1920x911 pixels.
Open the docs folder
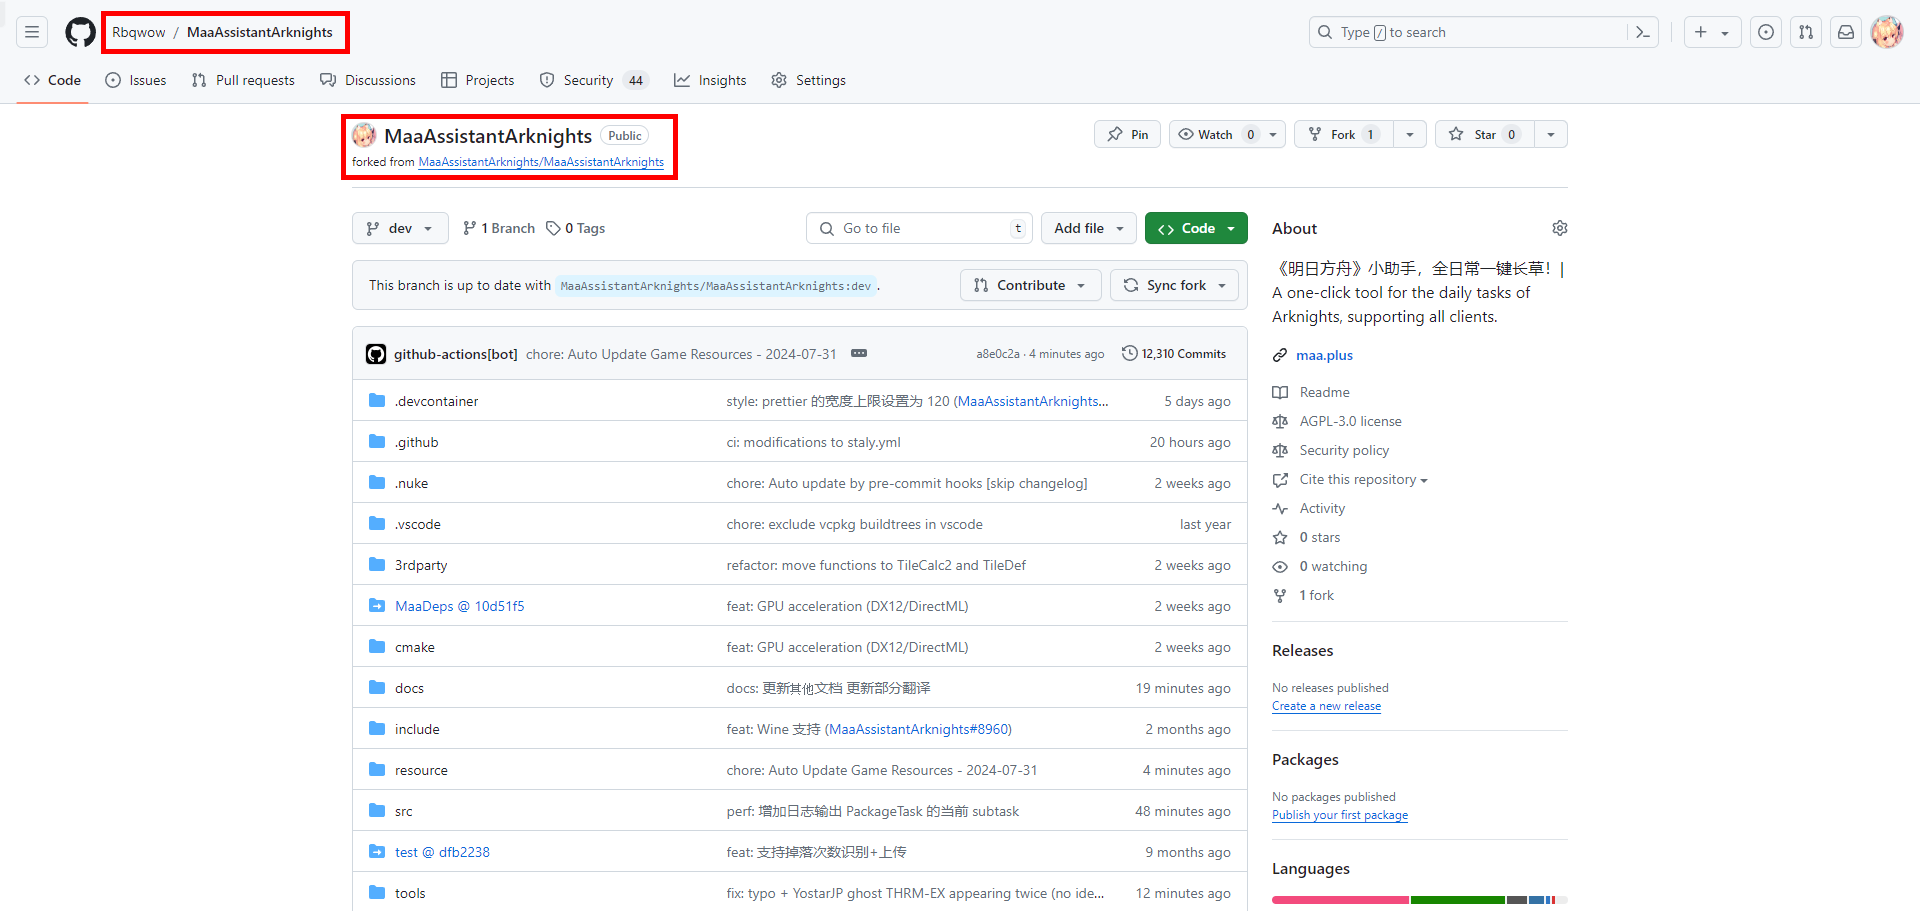point(409,688)
